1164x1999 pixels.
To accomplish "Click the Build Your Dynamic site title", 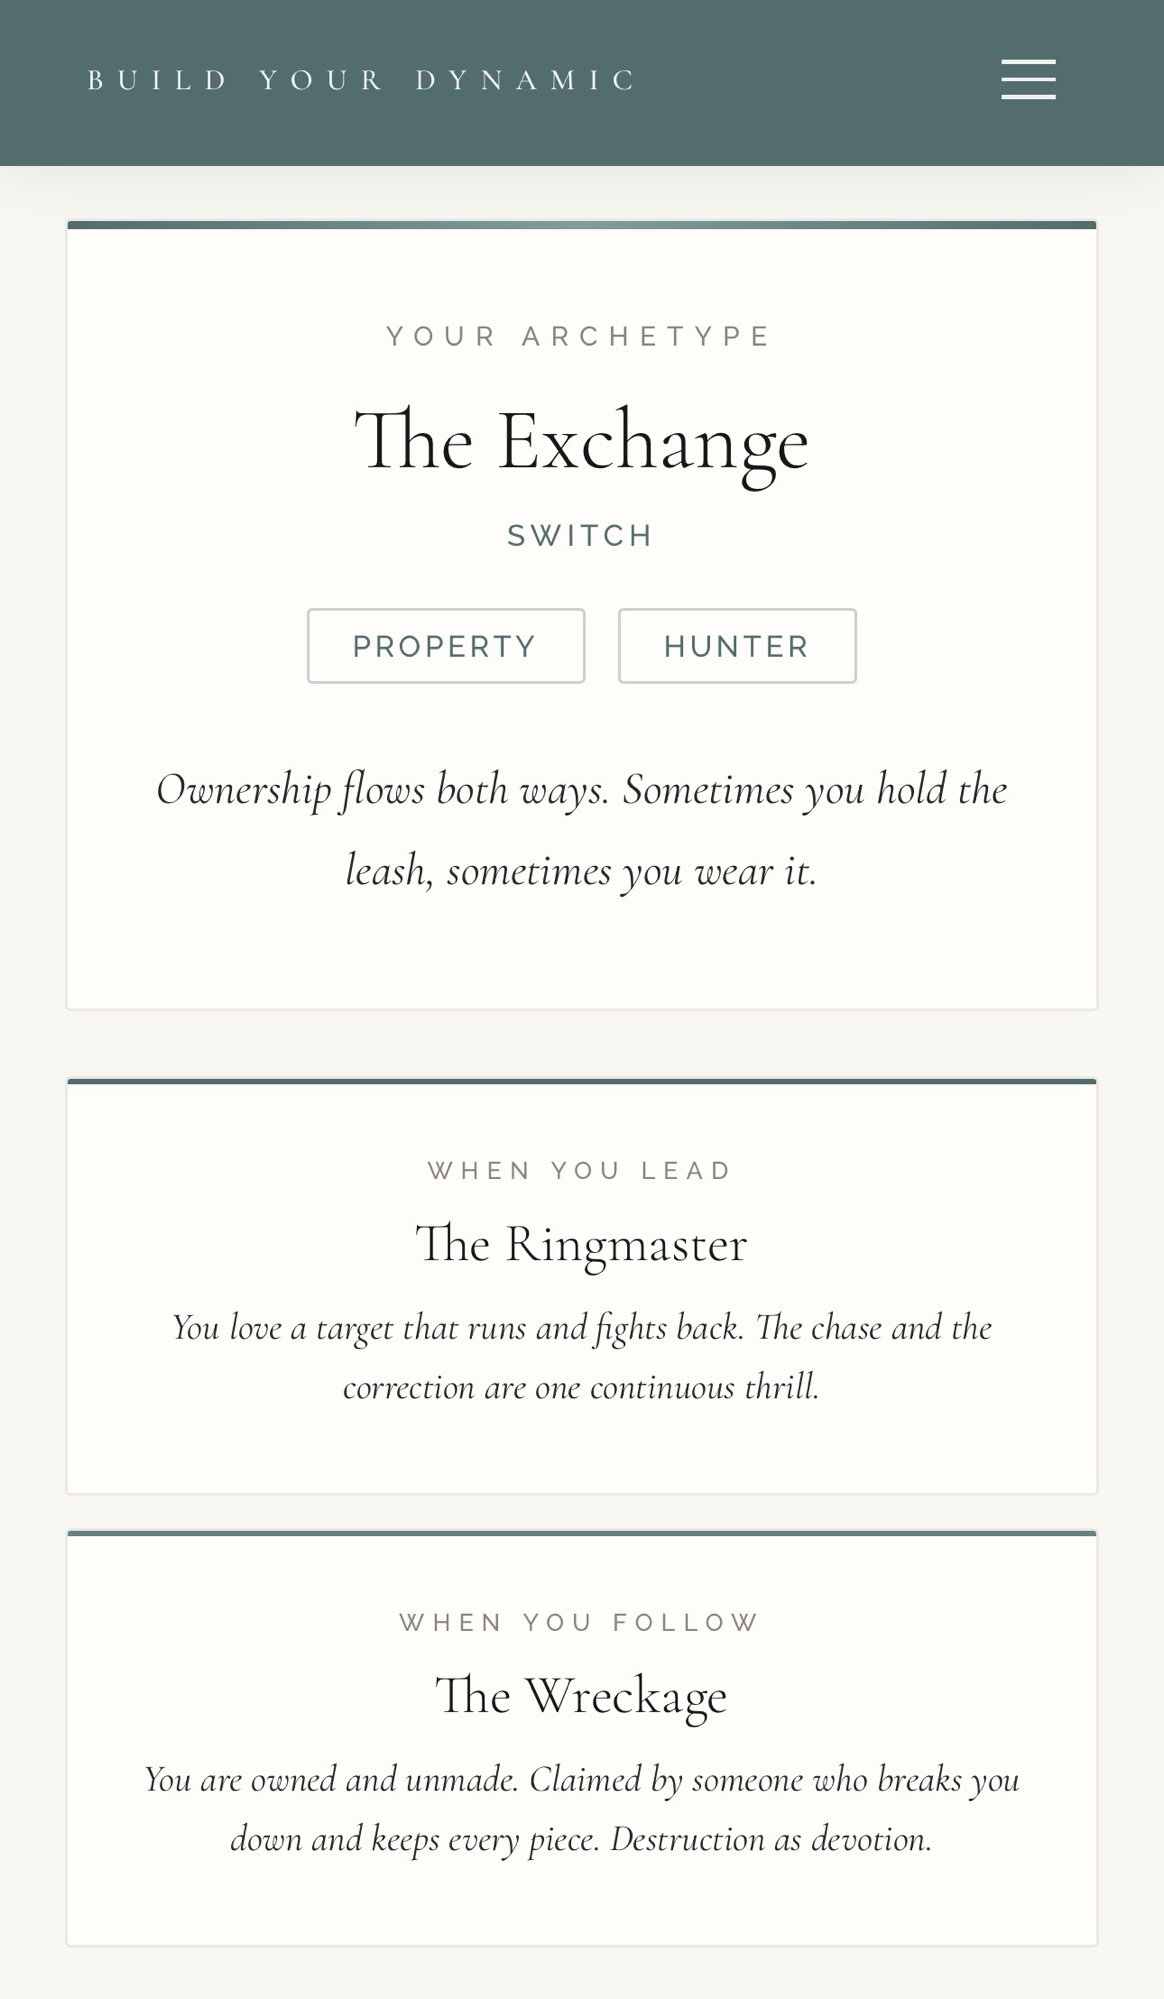I will [x=362, y=80].
